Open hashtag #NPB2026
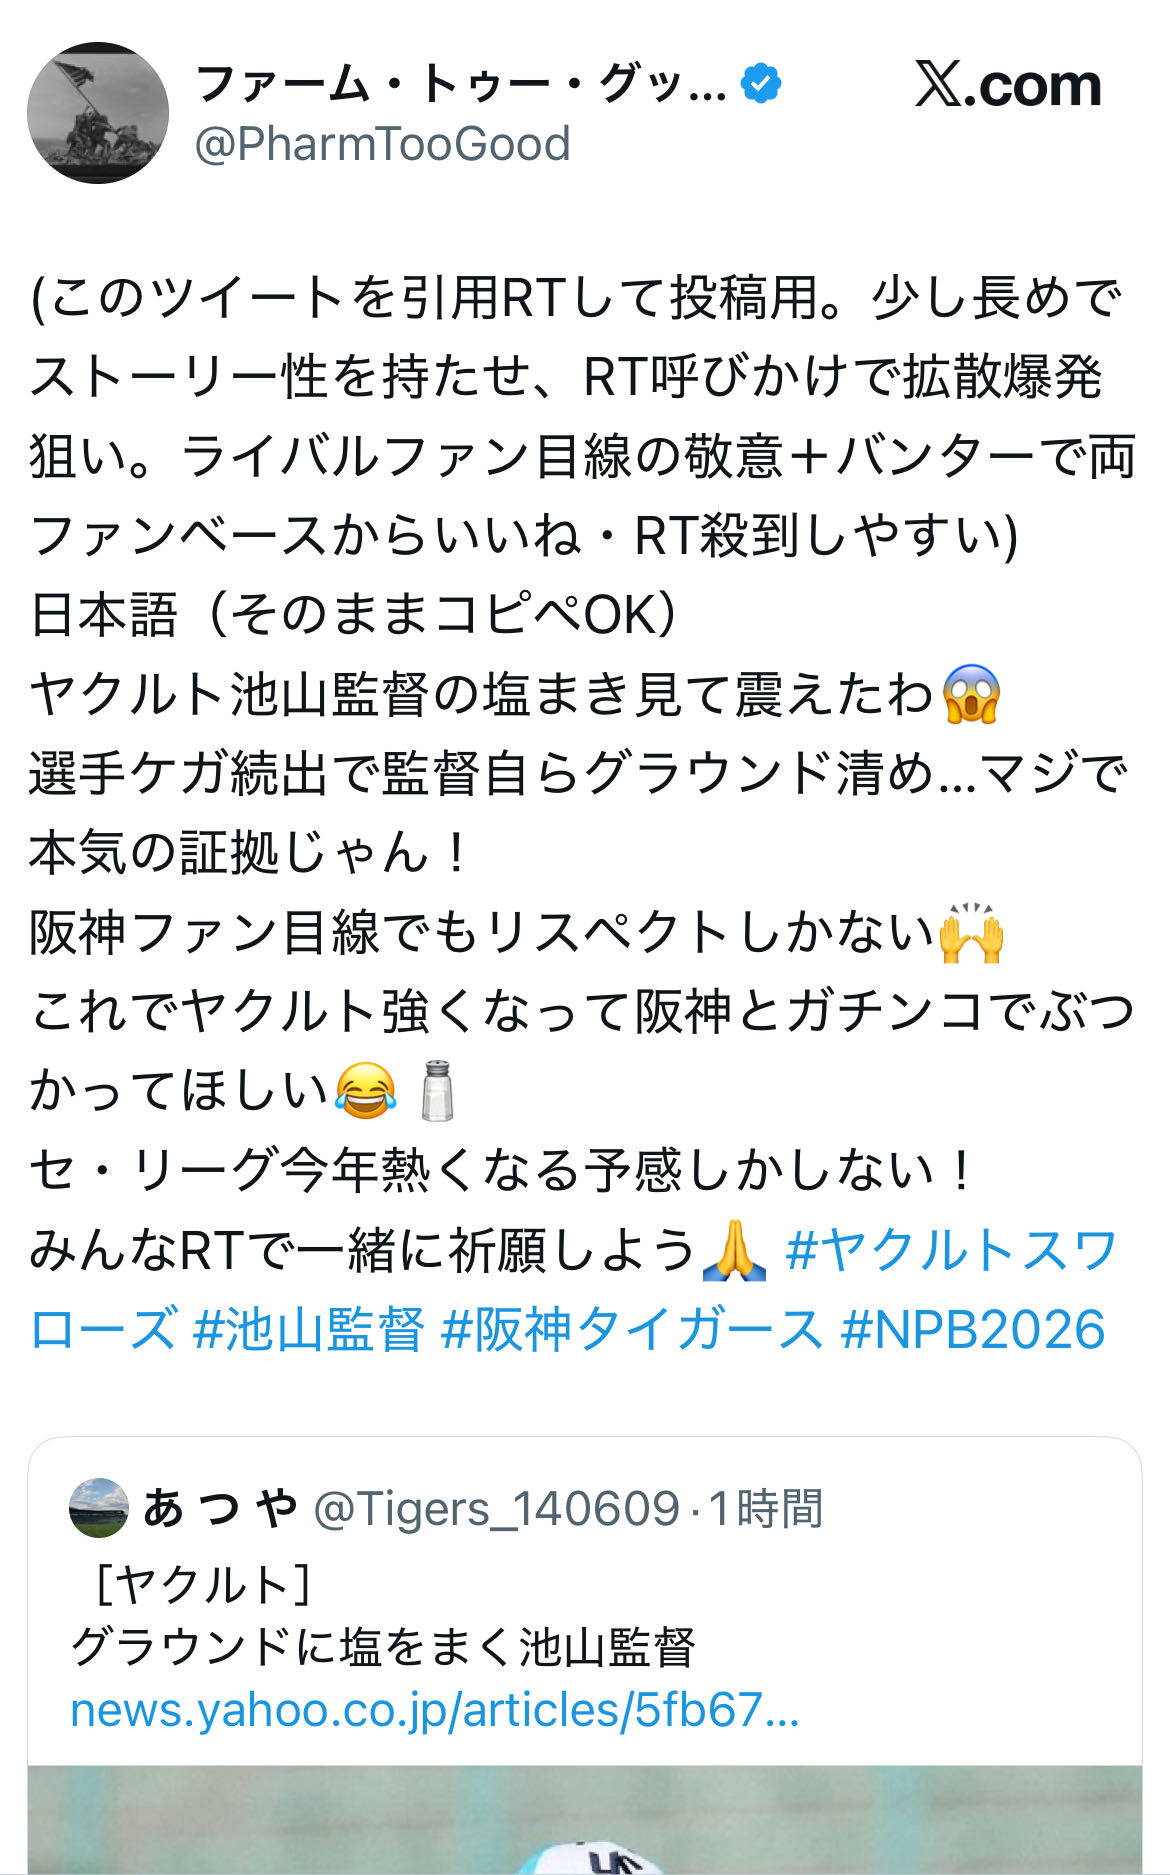Viewport: 1170px width, 1875px height. pyautogui.click(x=973, y=1329)
